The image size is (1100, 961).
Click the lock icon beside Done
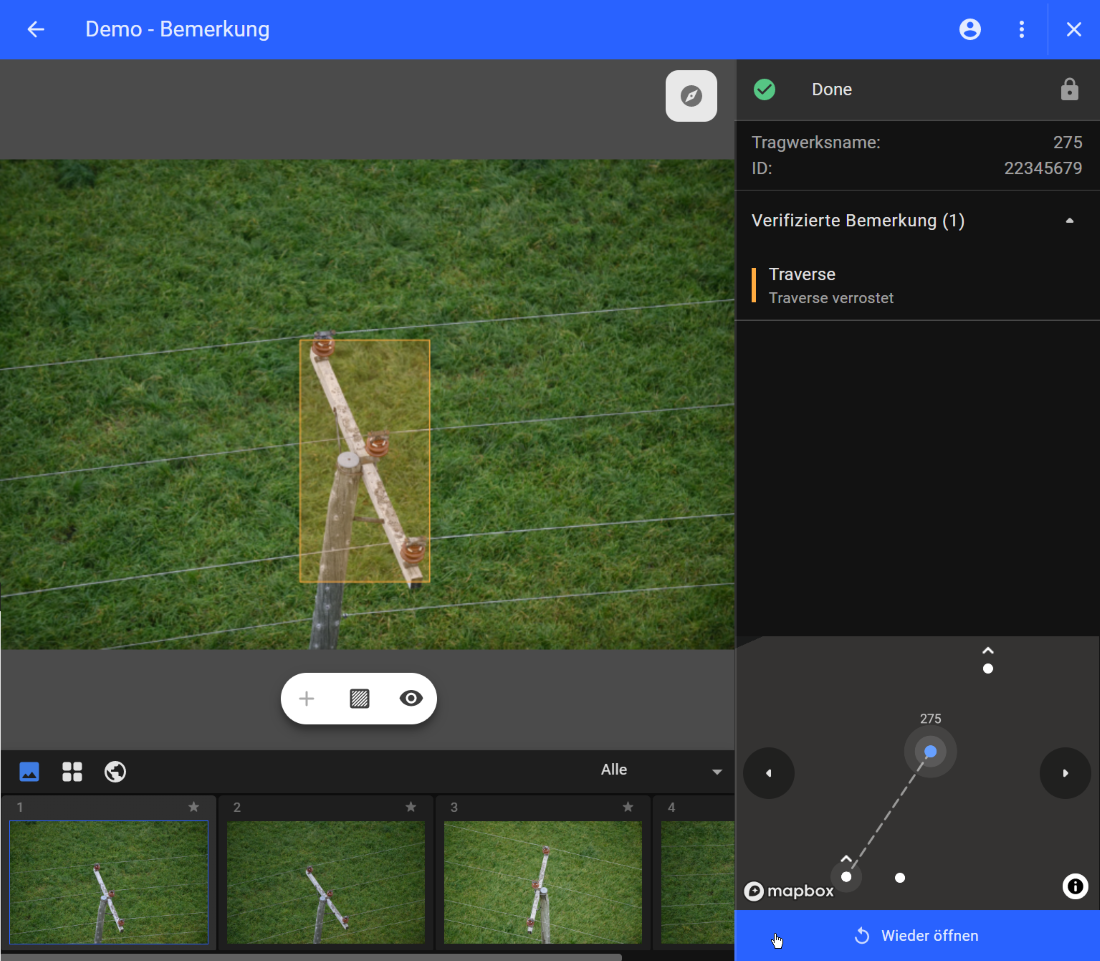pyautogui.click(x=1069, y=89)
